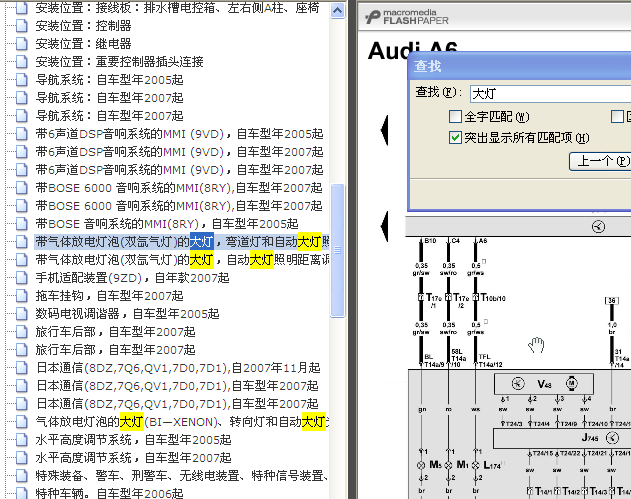Select 水平高度调节系统,自车型年2005起 entry

click(134, 440)
